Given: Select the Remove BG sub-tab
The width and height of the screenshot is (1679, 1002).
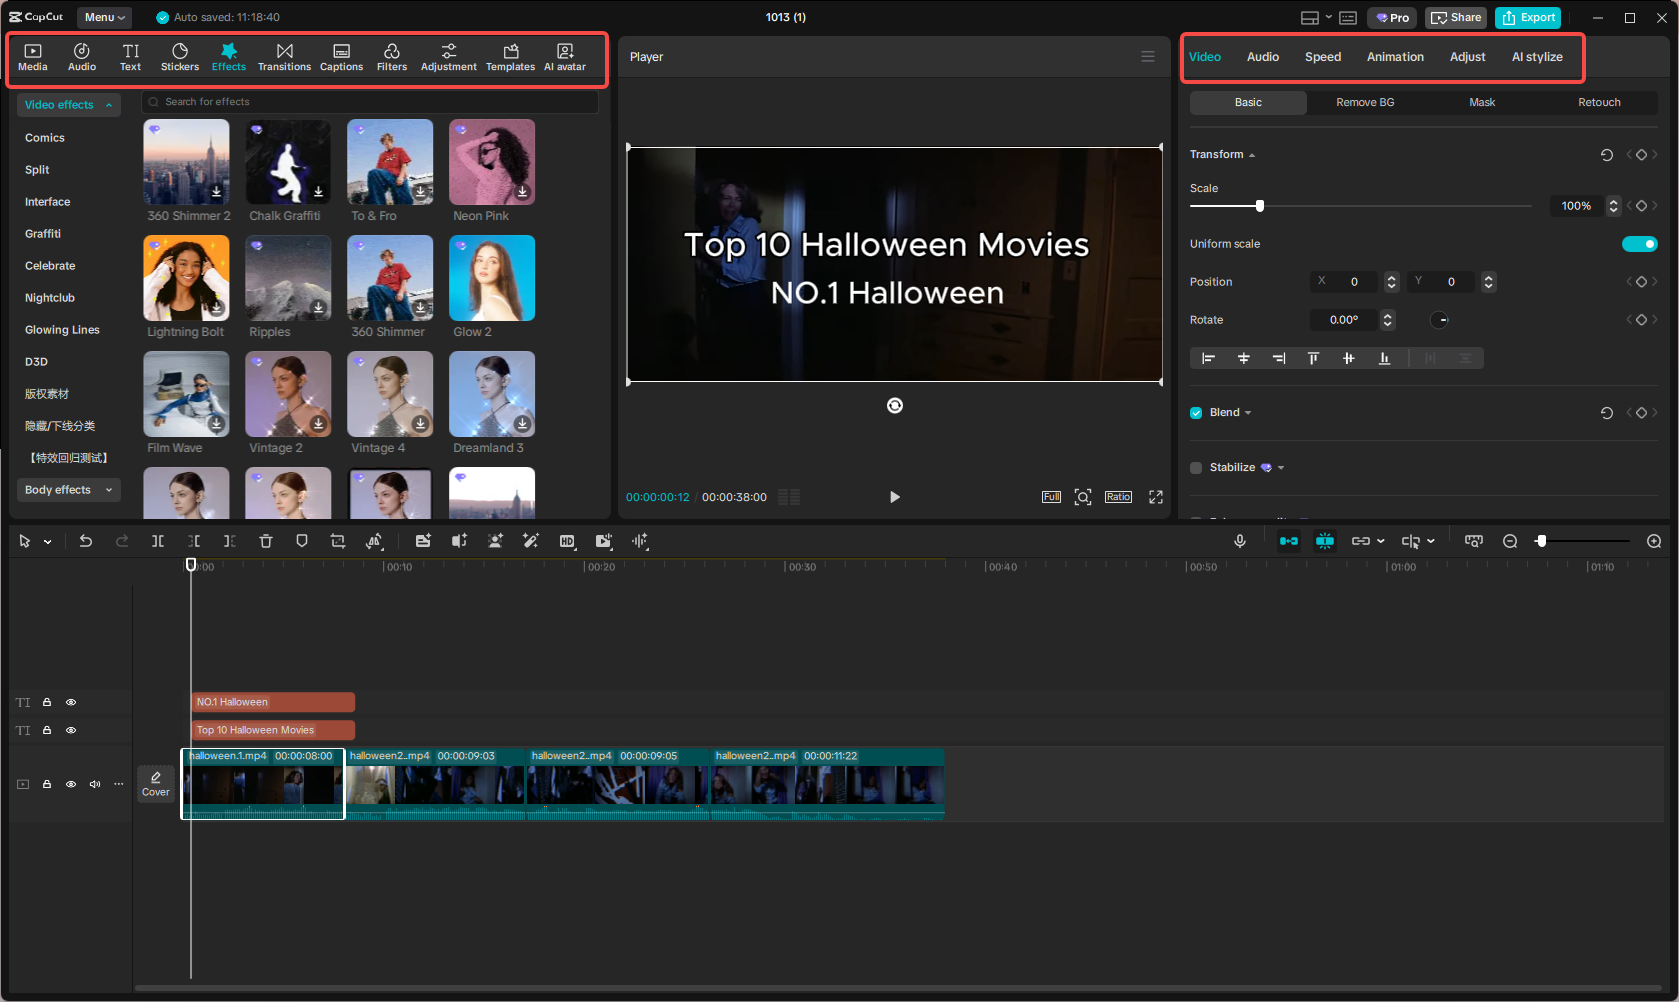Looking at the screenshot, I should tap(1365, 103).
